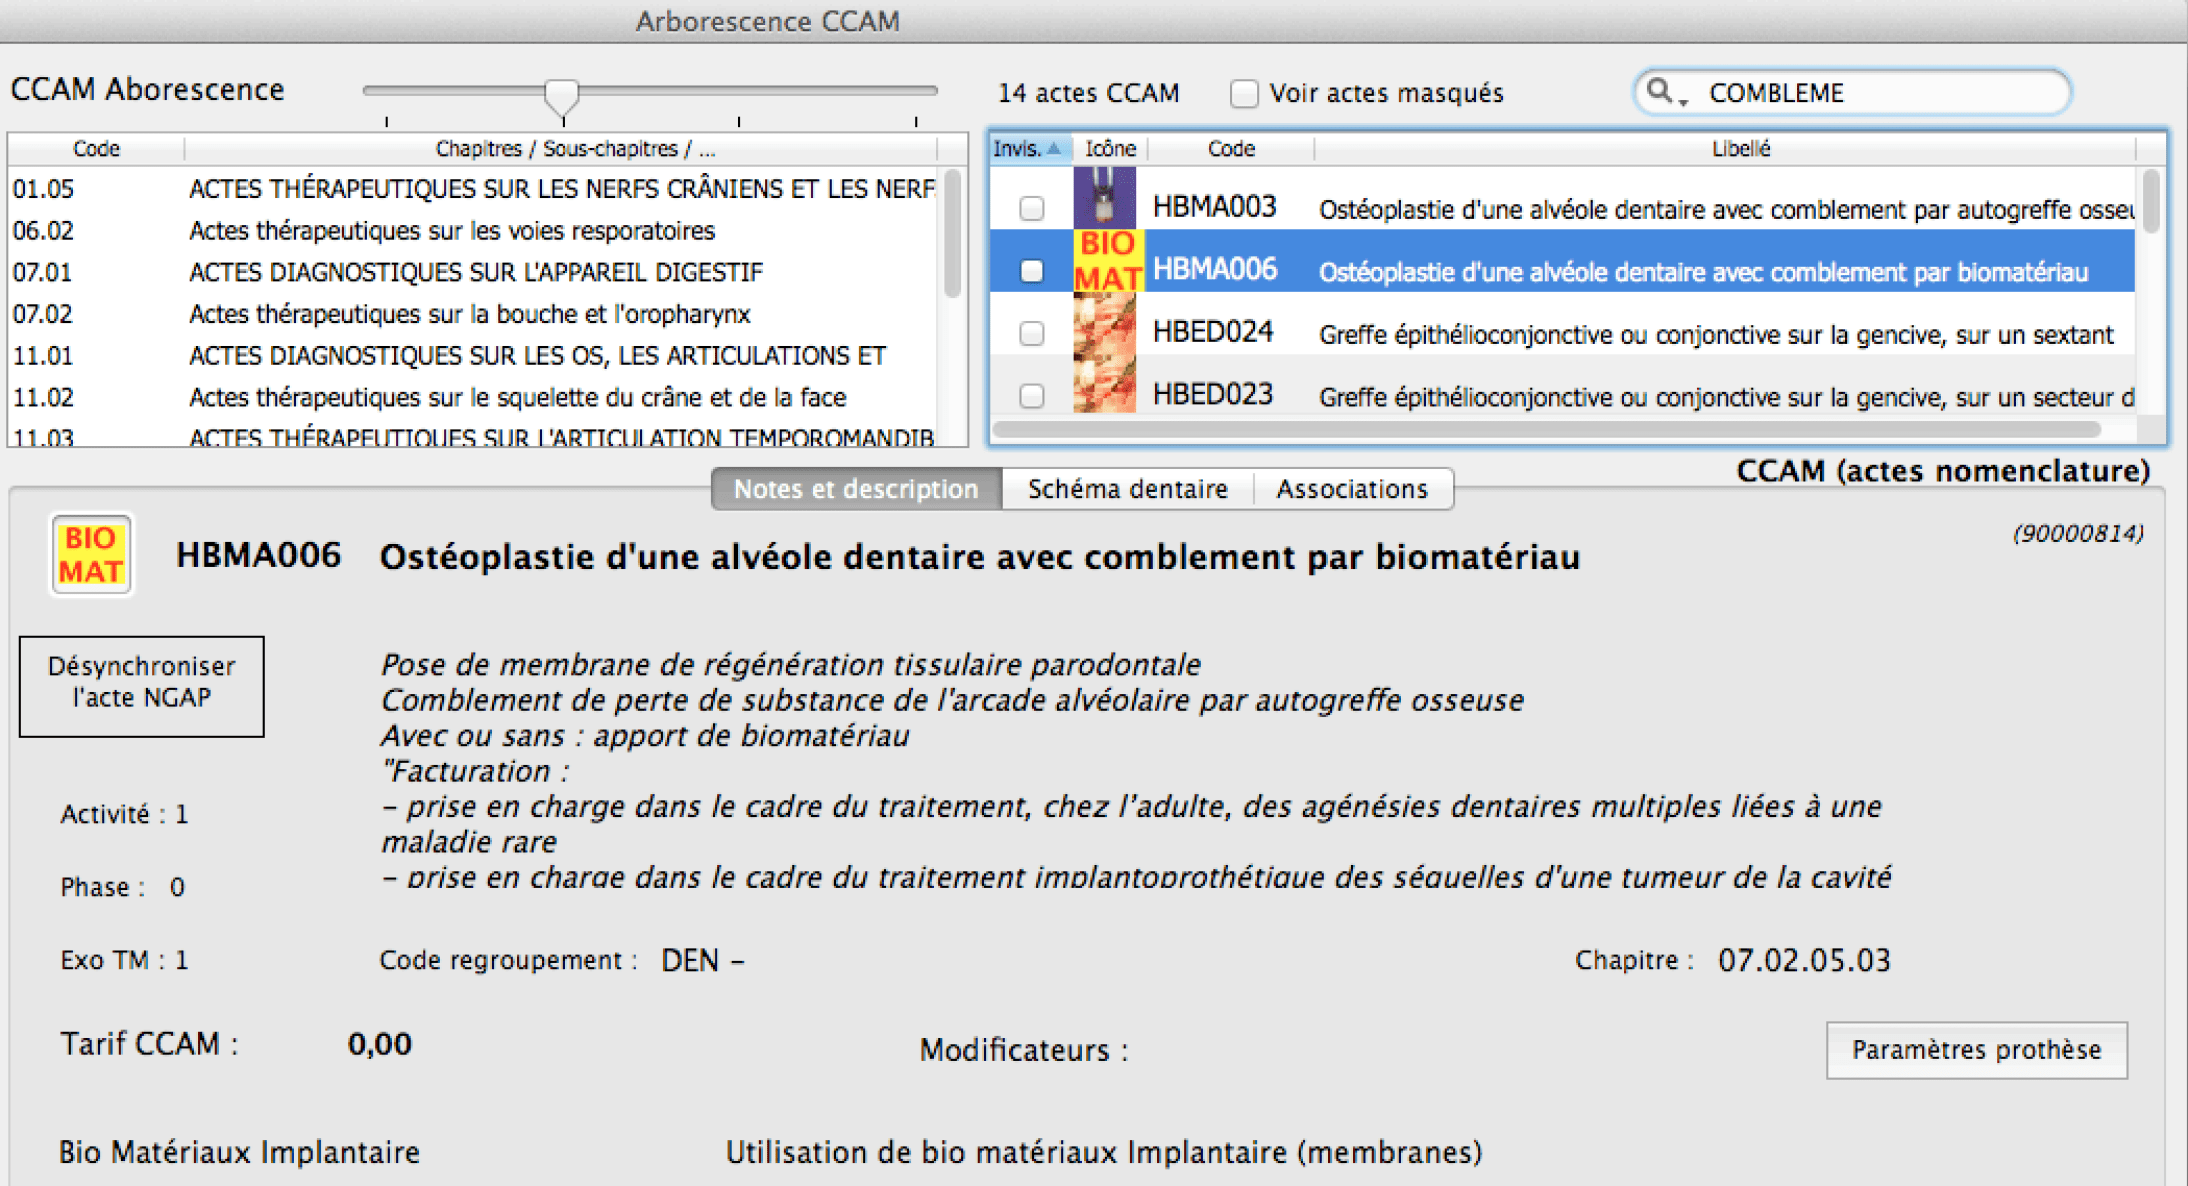2188x1186 pixels.
Task: Click Désynchroniser l'acte NGAP button
Action: [x=142, y=686]
